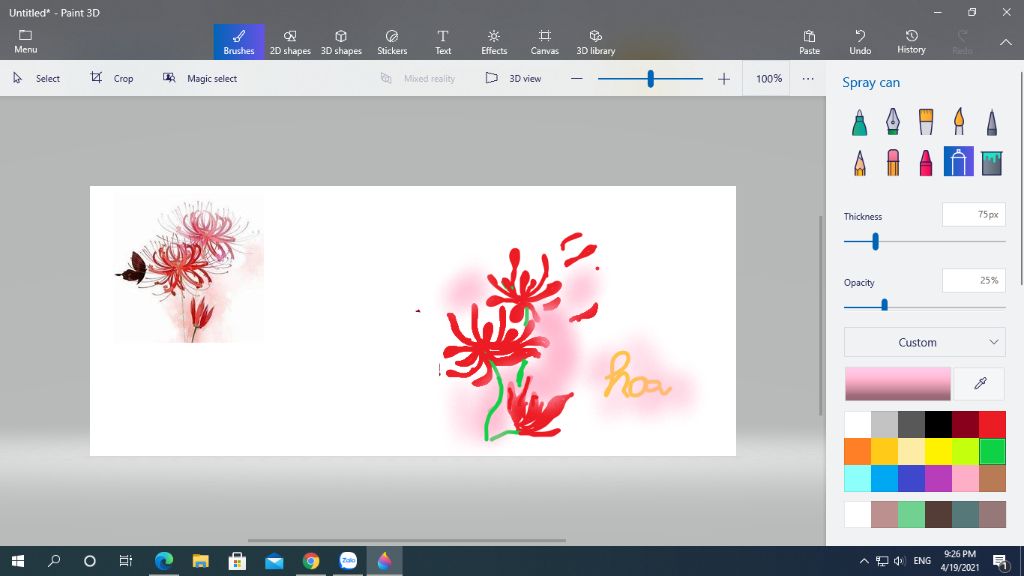Choose the yellow color swatch

[938, 451]
